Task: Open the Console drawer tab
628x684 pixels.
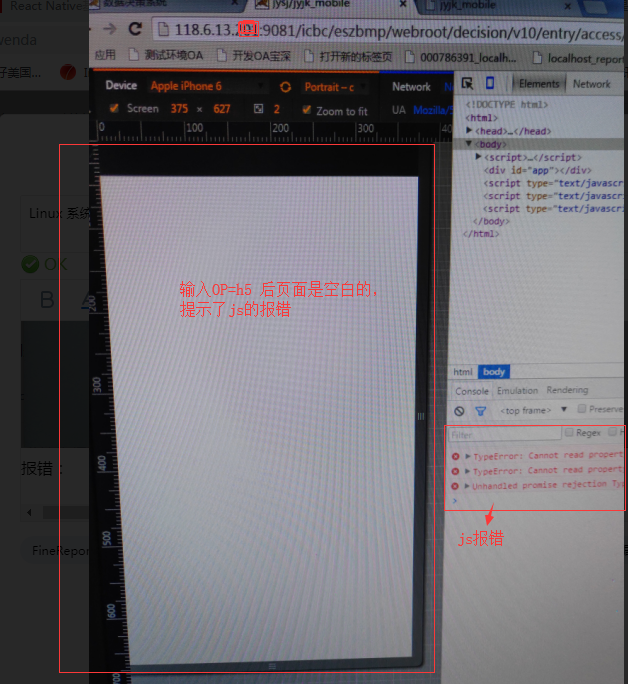Action: tap(471, 391)
